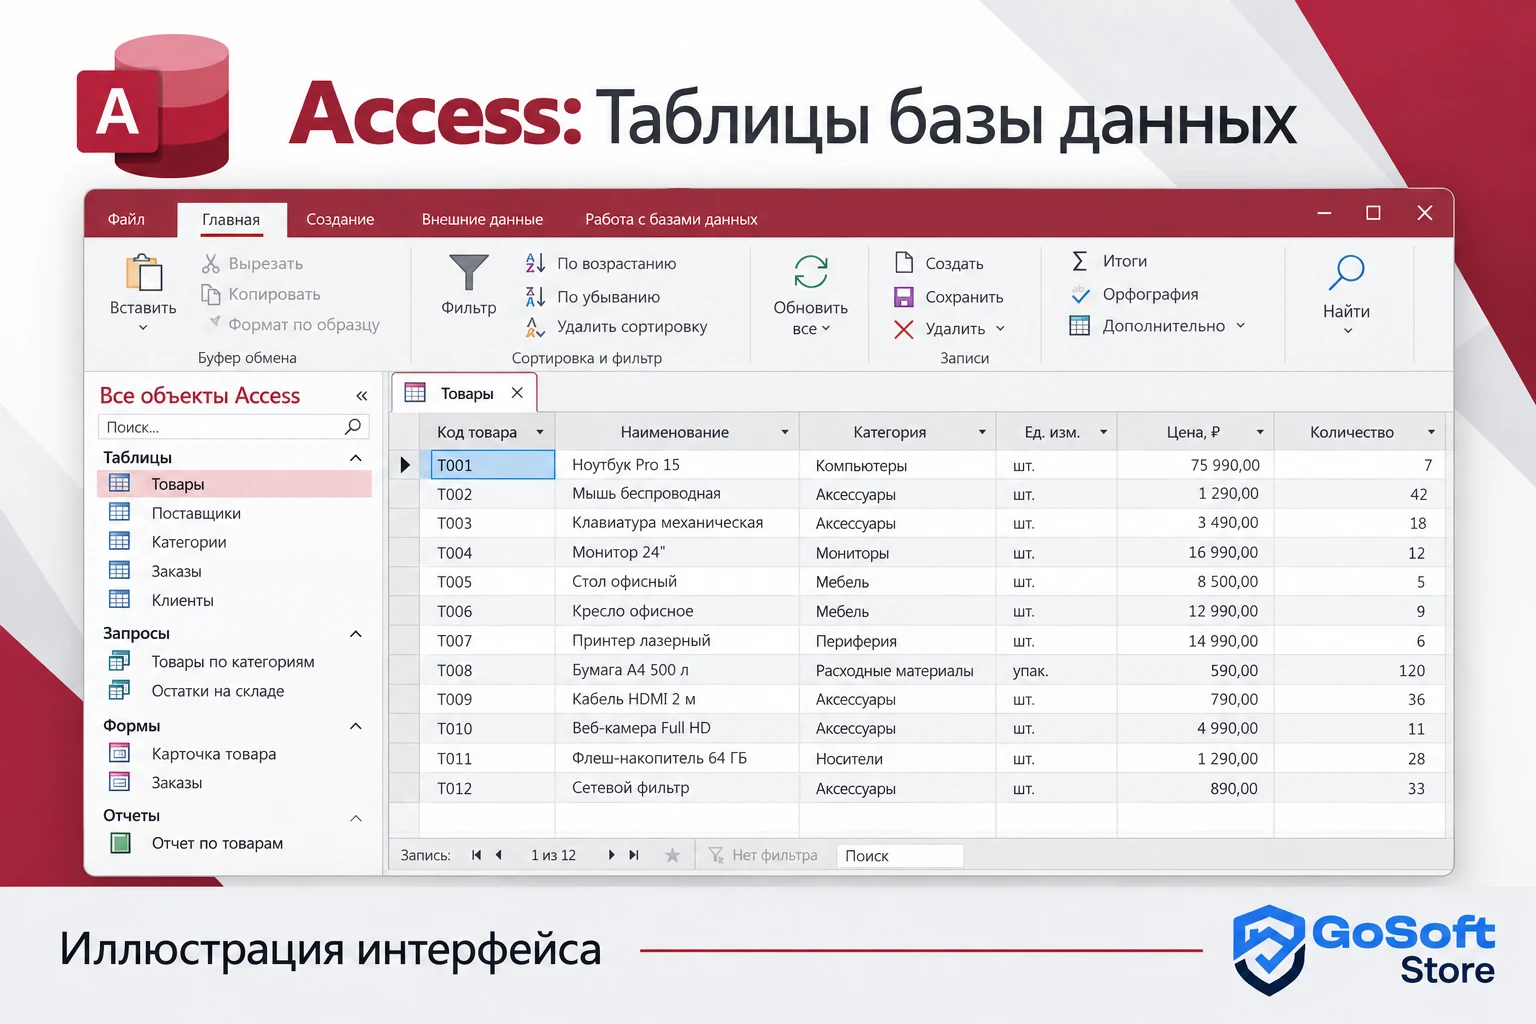Viewport: 1536px width, 1024px height.
Task: Click the Save record (Сохранить) icon
Action: (904, 297)
